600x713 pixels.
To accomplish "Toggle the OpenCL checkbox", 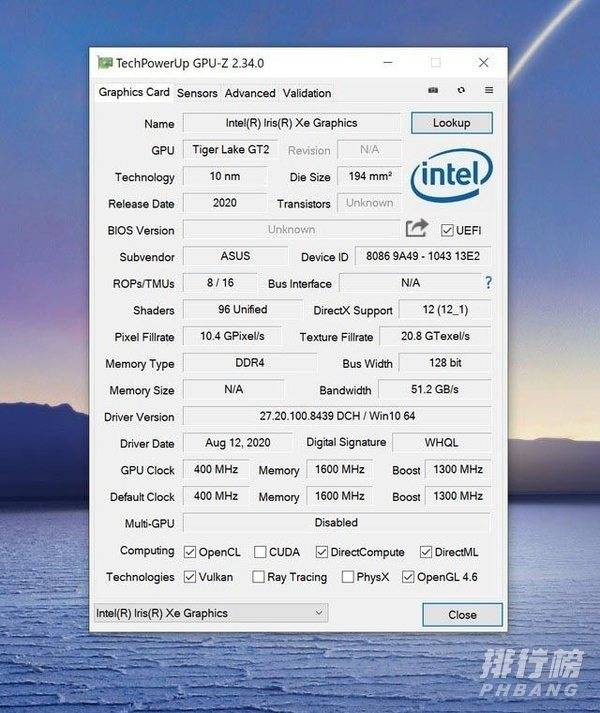I will pyautogui.click(x=190, y=552).
